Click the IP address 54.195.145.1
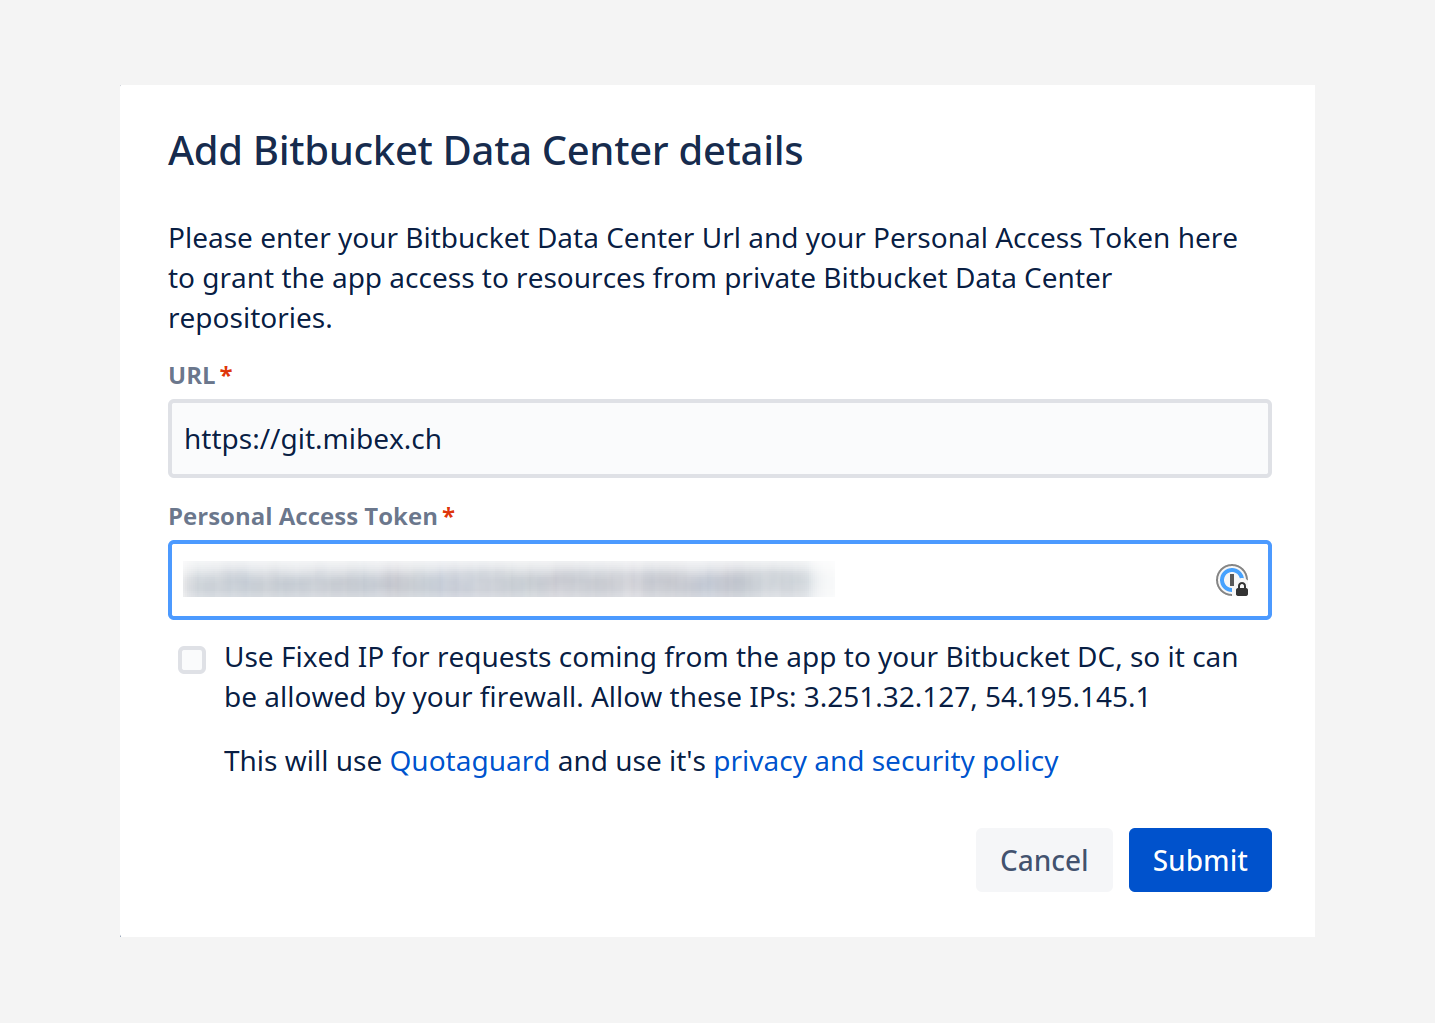Image resolution: width=1435 pixels, height=1023 pixels. [x=1067, y=698]
